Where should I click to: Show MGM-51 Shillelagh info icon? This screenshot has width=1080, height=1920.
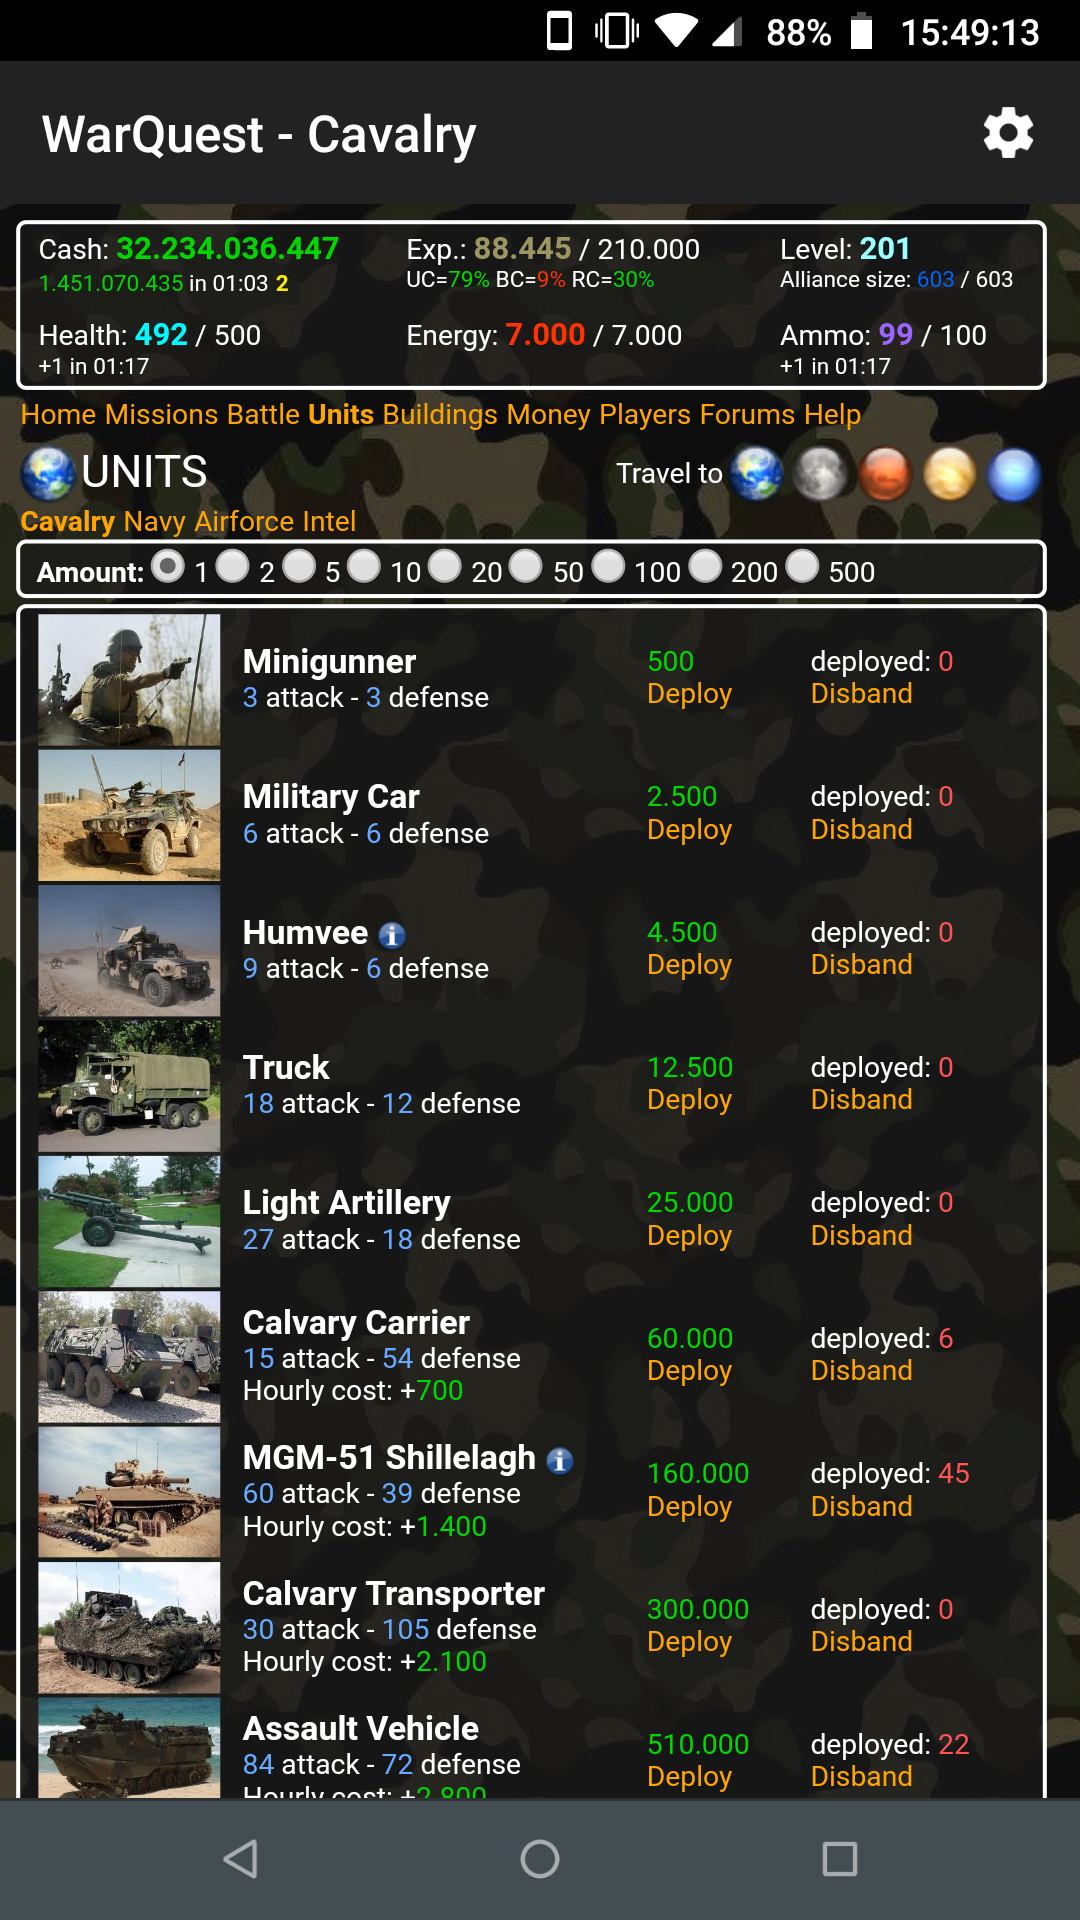560,1461
